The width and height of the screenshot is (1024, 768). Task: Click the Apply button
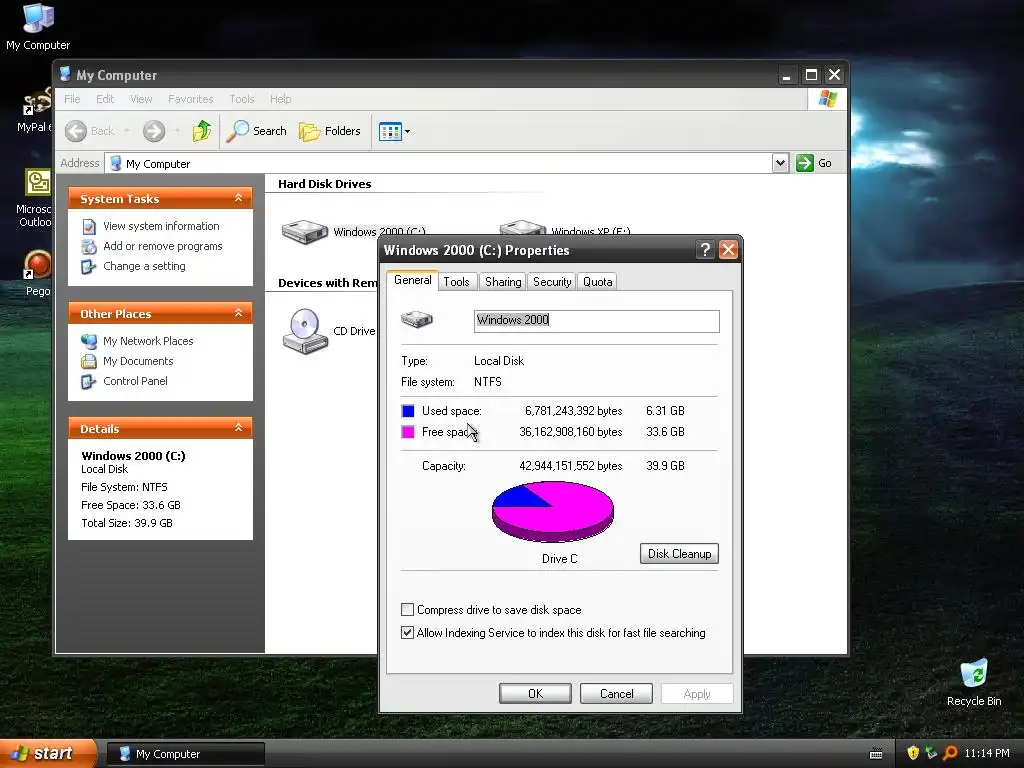[697, 694]
